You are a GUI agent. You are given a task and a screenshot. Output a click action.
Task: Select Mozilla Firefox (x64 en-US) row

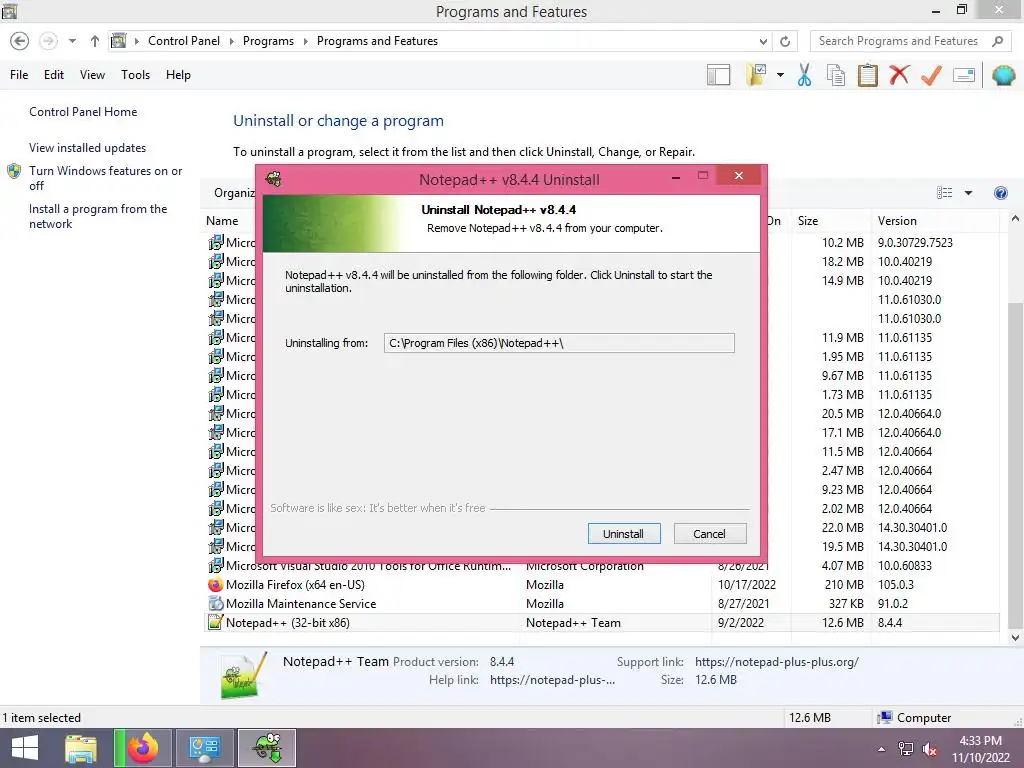pos(602,584)
